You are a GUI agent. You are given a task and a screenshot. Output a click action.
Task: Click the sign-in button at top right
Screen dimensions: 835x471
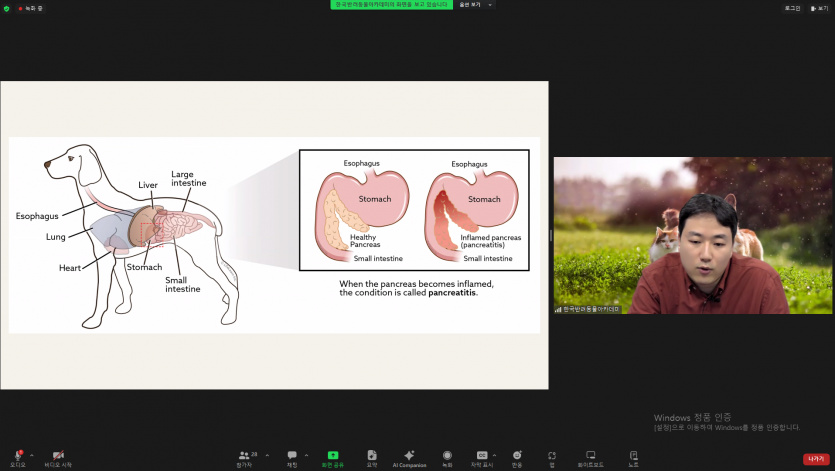coord(792,9)
